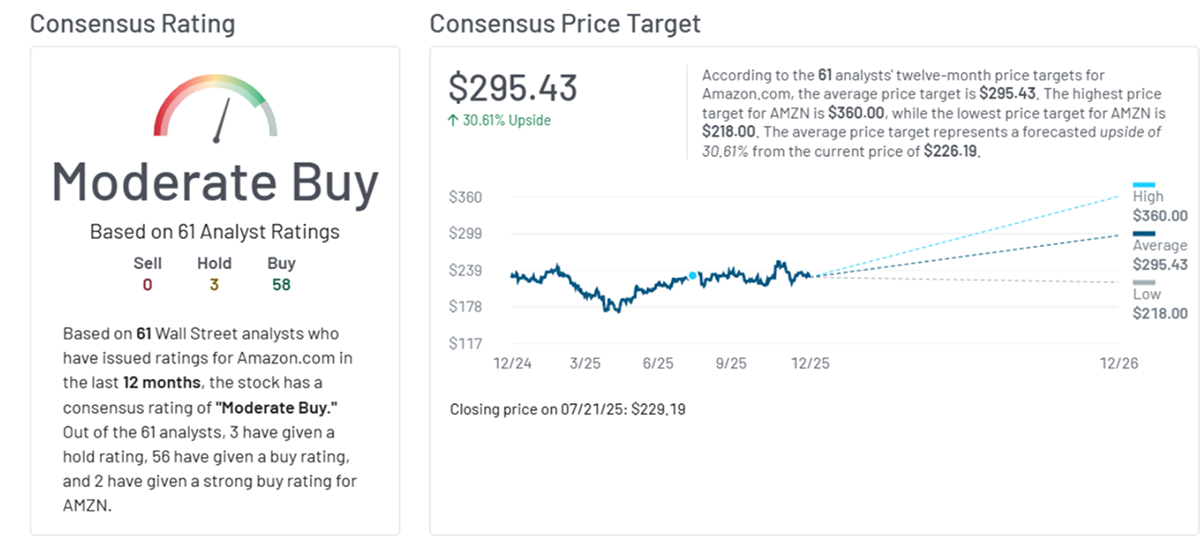Click the Consensus Price Target heading
This screenshot has width=1200, height=536.
(565, 23)
